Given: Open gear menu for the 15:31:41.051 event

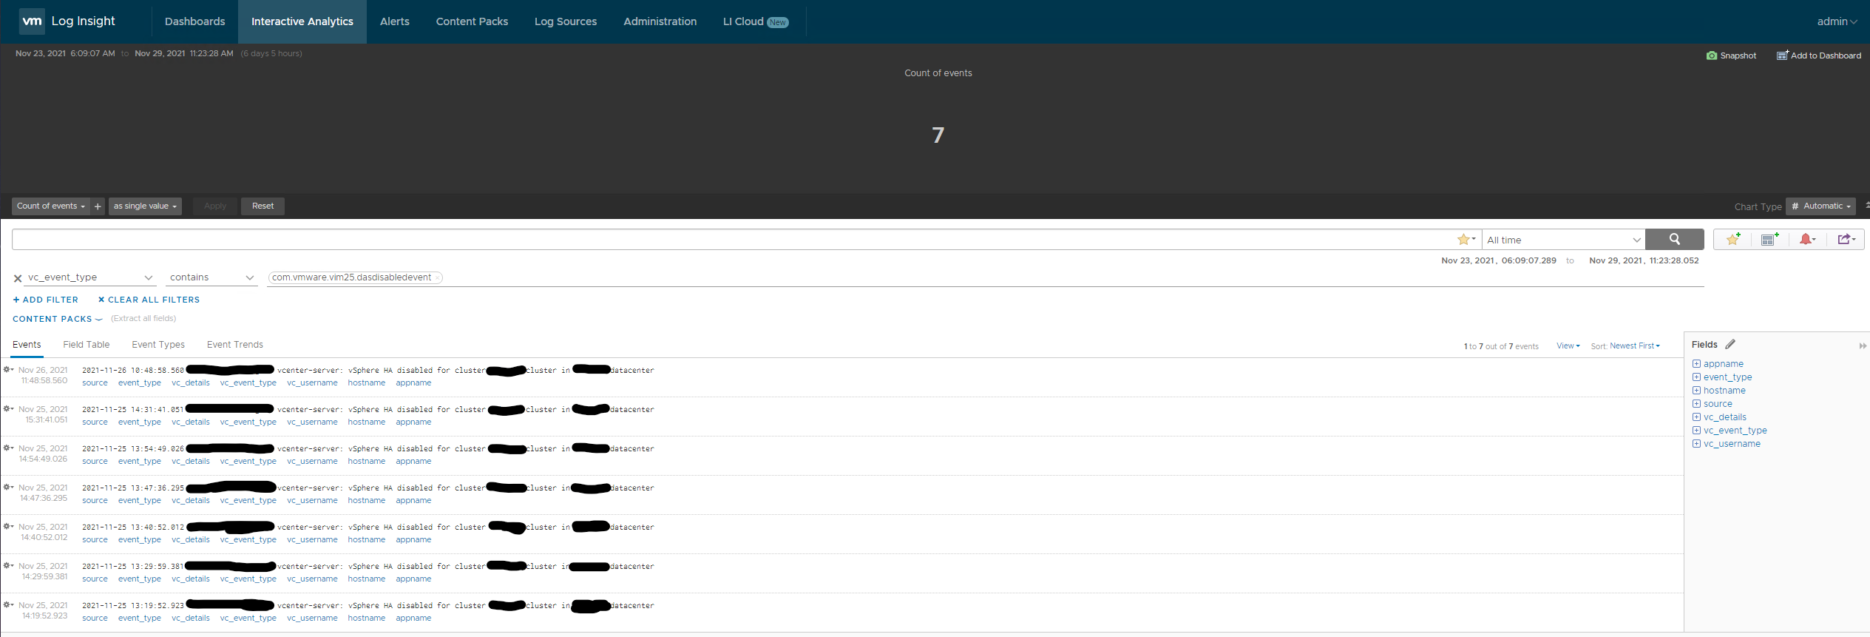Looking at the screenshot, I should click(x=8, y=409).
